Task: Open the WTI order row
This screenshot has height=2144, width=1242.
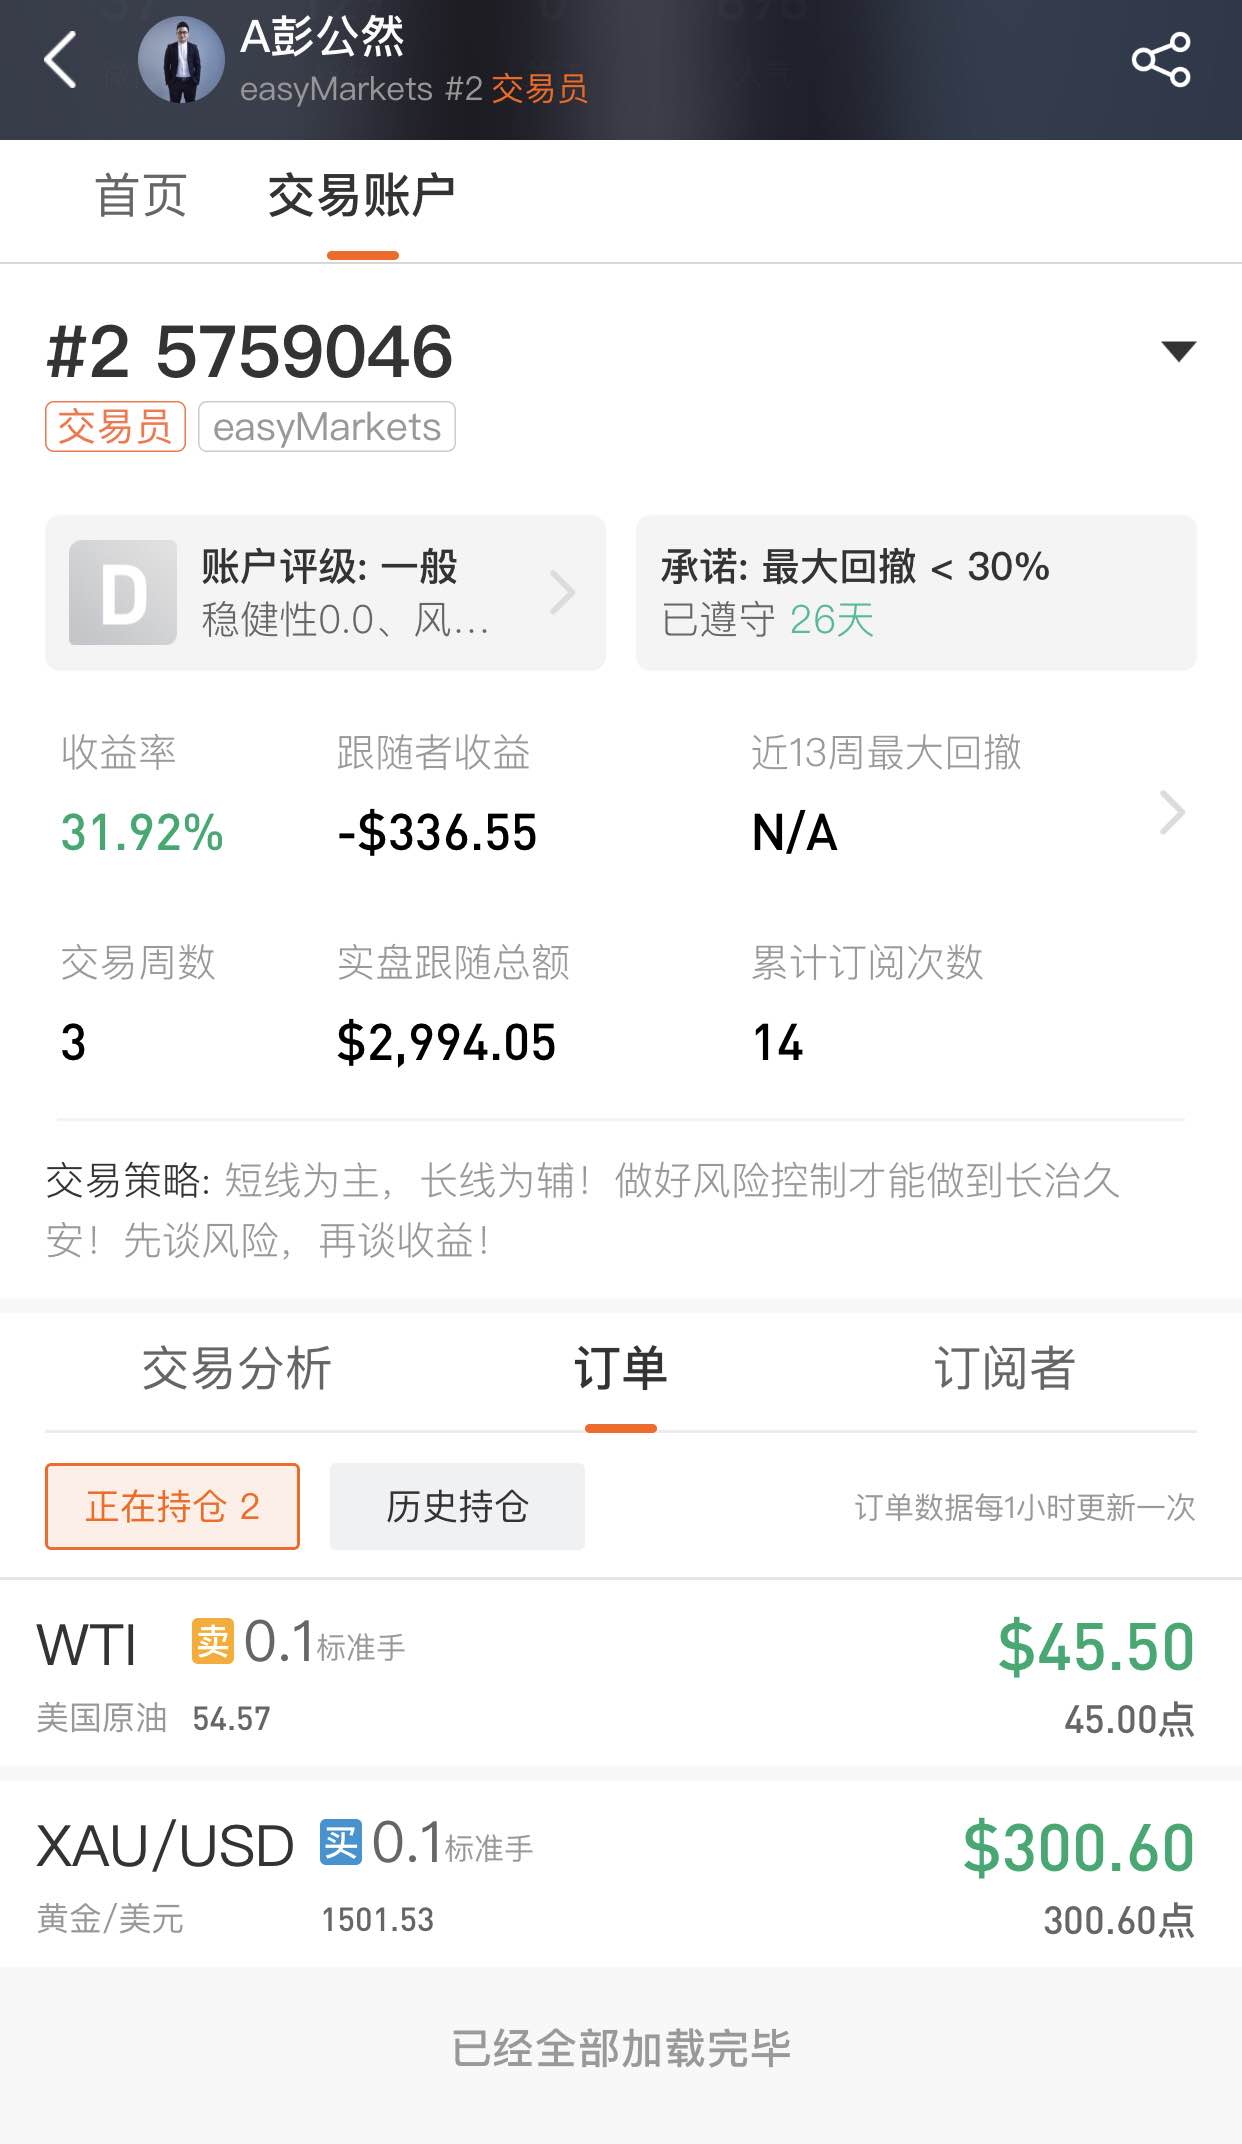Action: pos(621,1674)
